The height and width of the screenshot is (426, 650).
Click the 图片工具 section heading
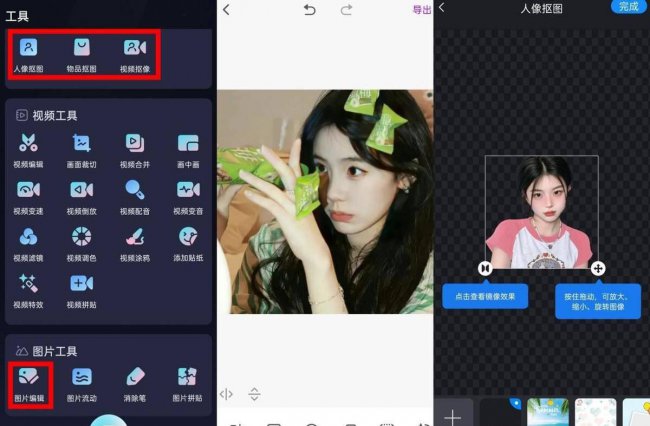click(55, 351)
